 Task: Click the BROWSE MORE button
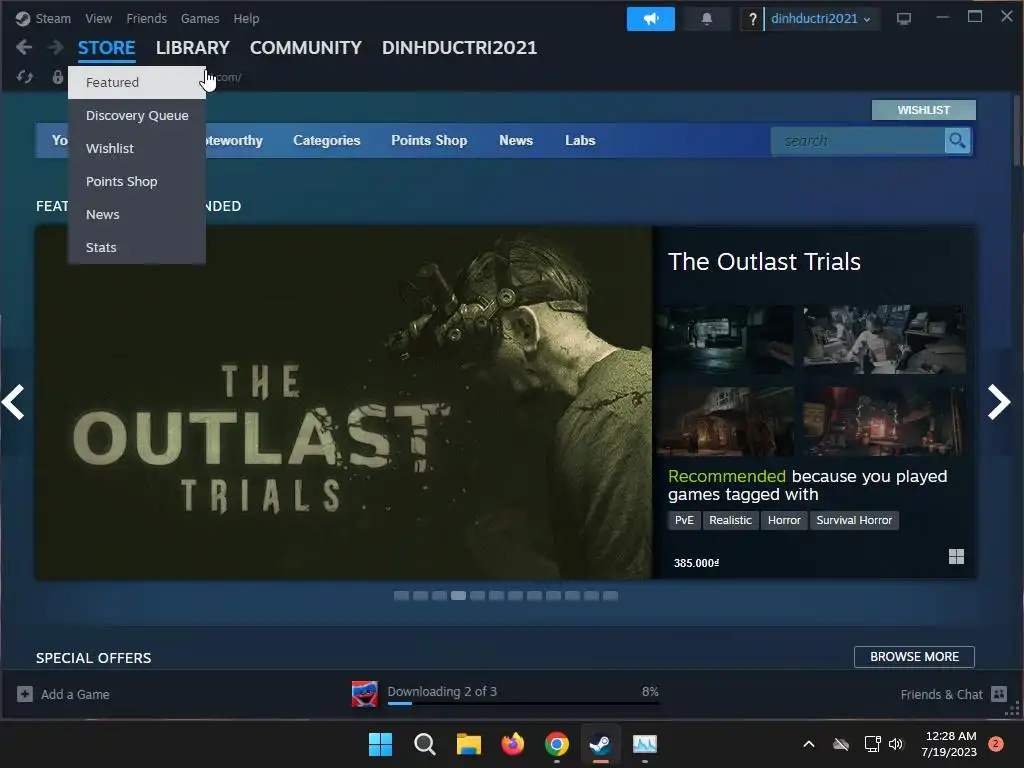click(914, 656)
